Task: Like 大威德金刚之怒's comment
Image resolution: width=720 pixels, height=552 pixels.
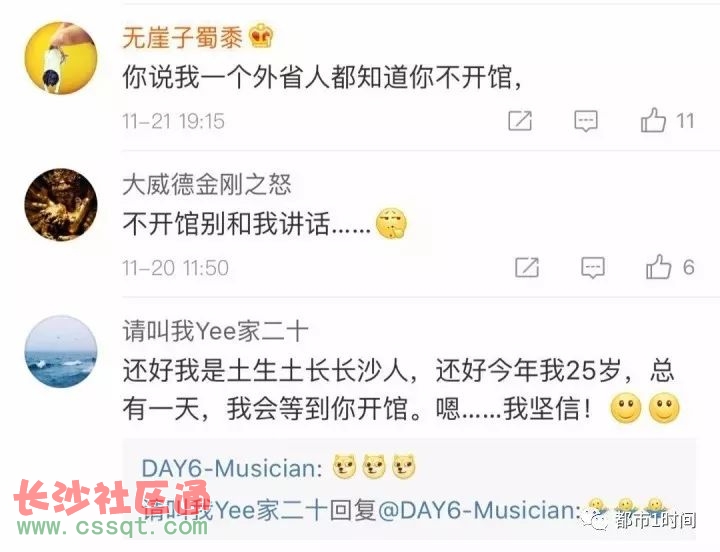Action: point(659,267)
